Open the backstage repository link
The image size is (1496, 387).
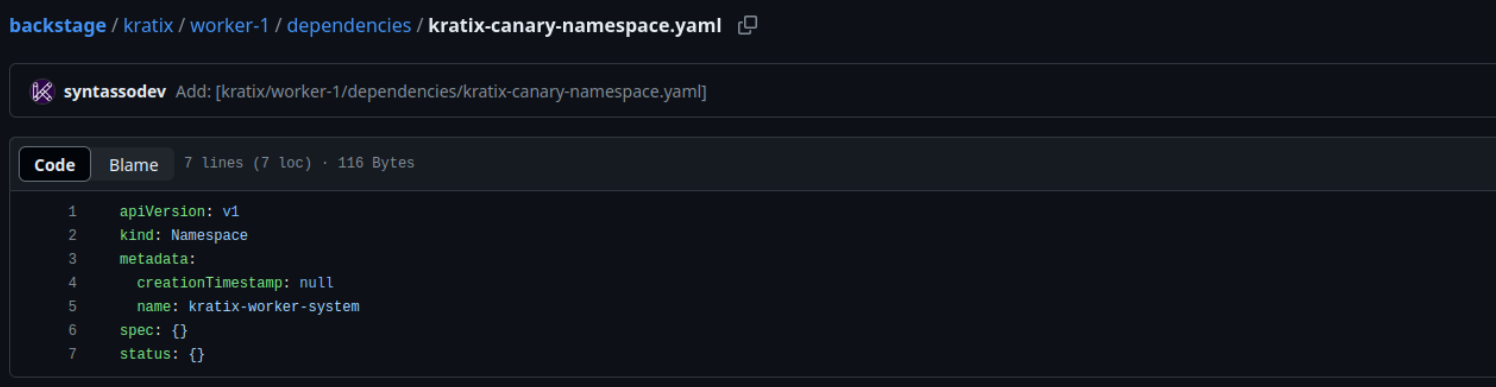point(58,26)
